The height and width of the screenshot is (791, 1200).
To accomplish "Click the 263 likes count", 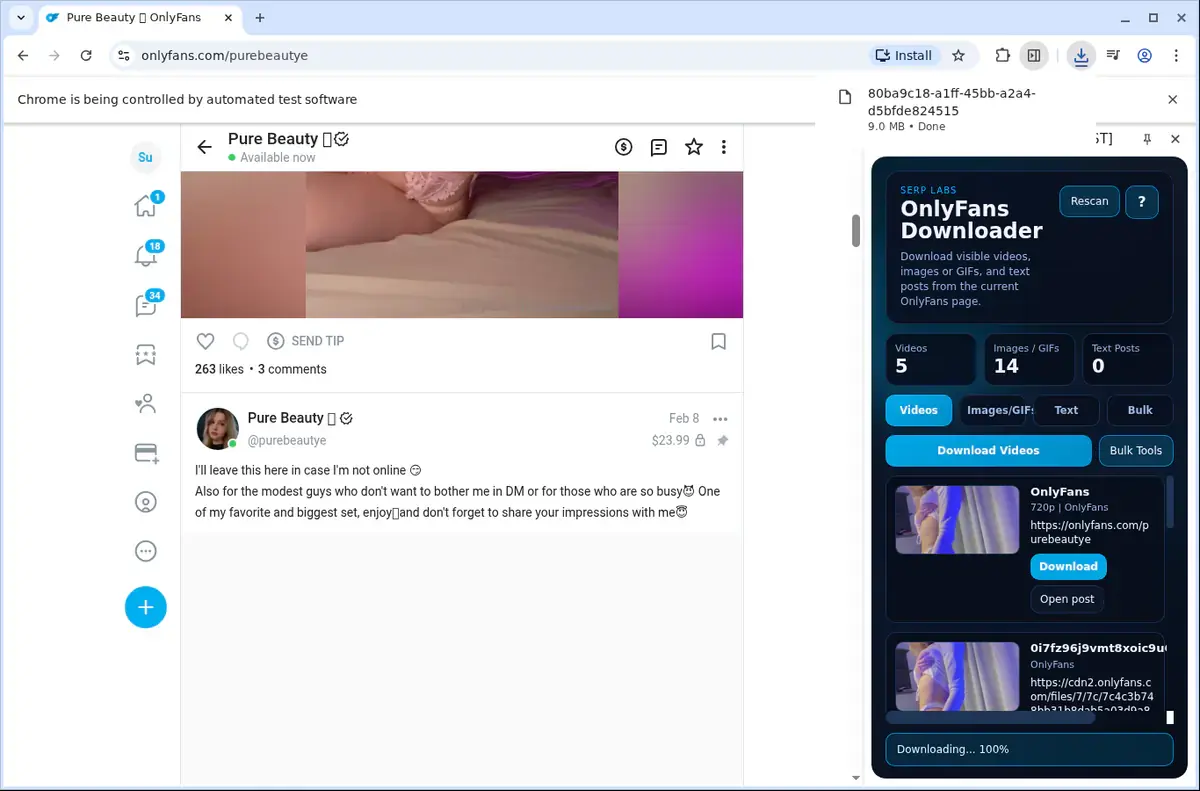I will point(219,369).
